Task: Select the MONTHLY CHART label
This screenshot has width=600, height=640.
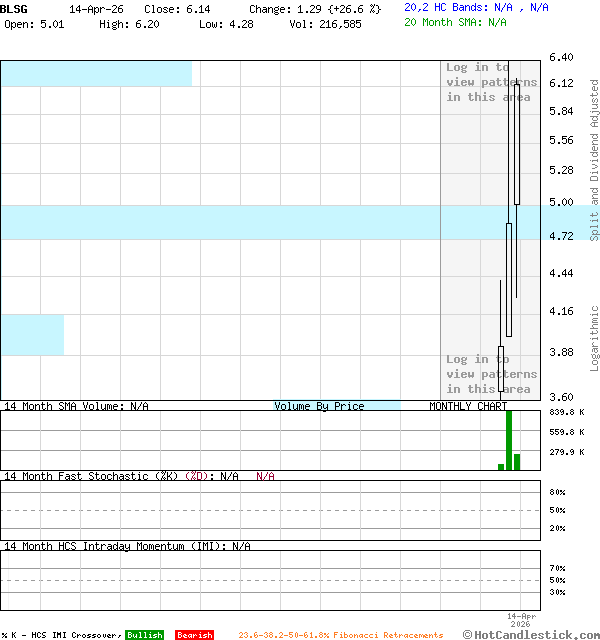Action: (x=468, y=406)
